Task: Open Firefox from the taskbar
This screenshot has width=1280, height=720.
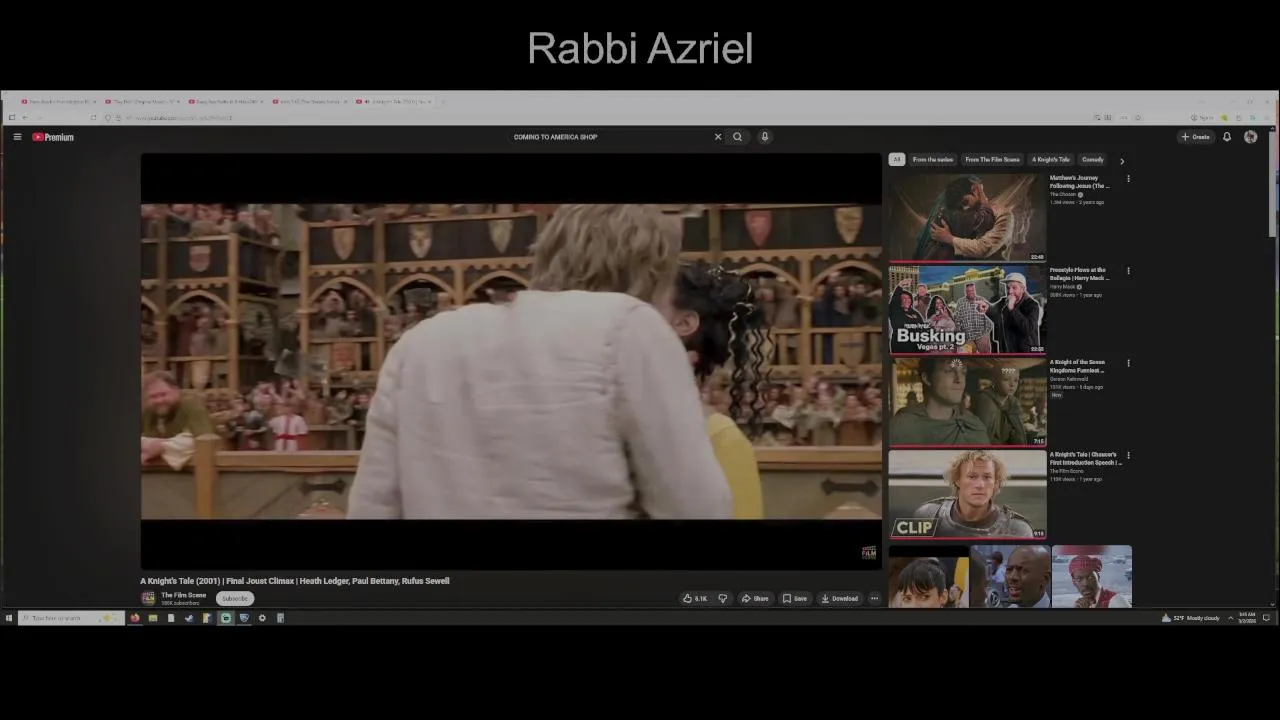Action: click(x=135, y=618)
